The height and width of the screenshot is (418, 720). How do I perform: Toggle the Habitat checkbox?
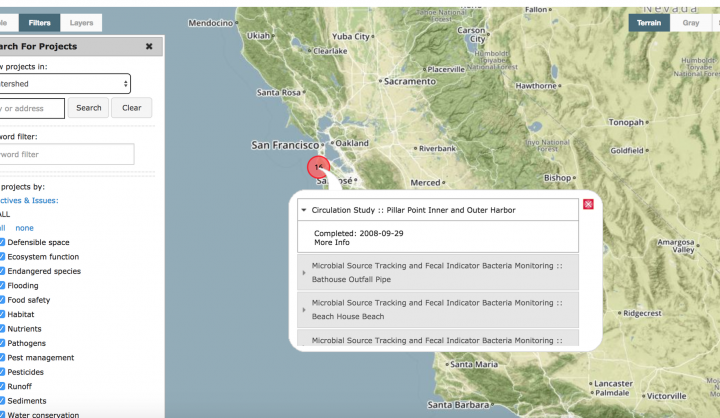click(2, 314)
